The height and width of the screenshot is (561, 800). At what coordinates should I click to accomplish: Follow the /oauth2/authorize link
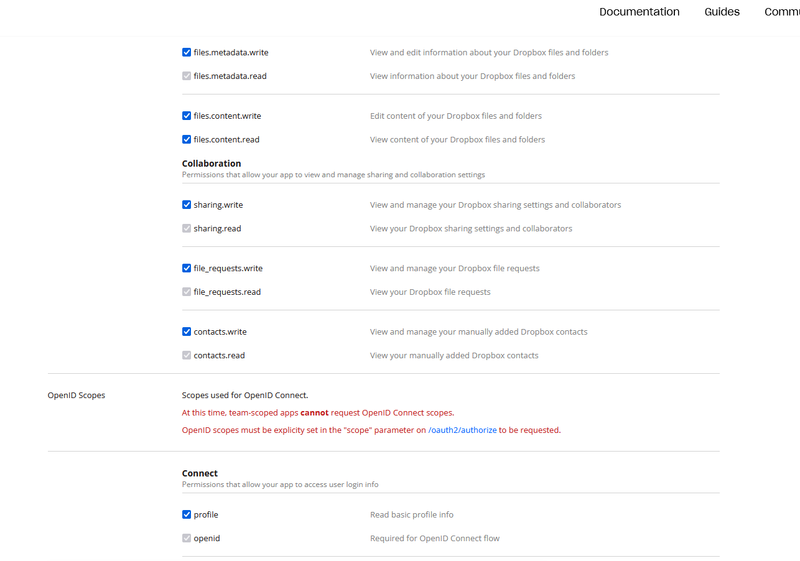coord(462,430)
